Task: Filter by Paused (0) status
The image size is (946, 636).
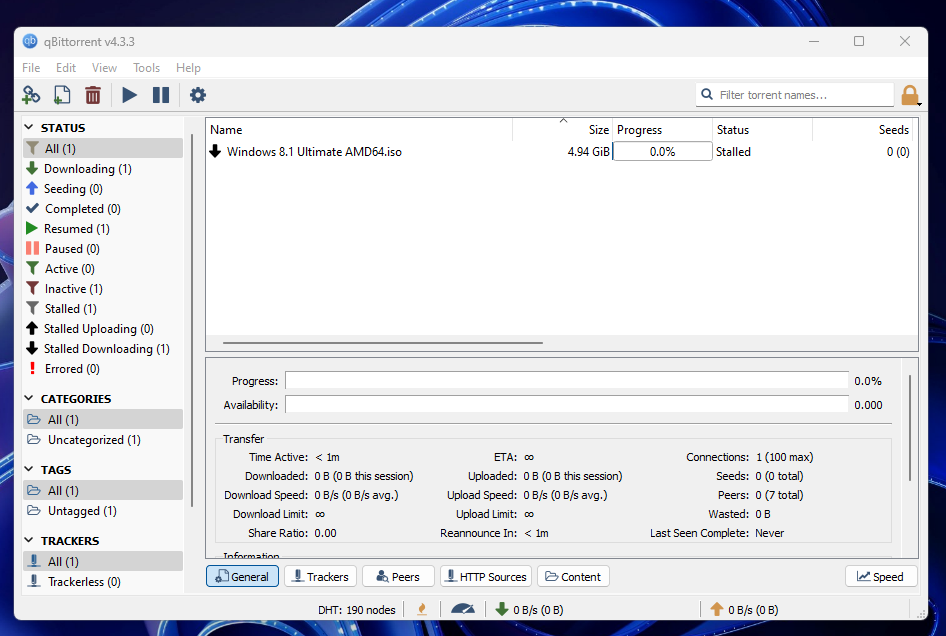Action: [103, 248]
